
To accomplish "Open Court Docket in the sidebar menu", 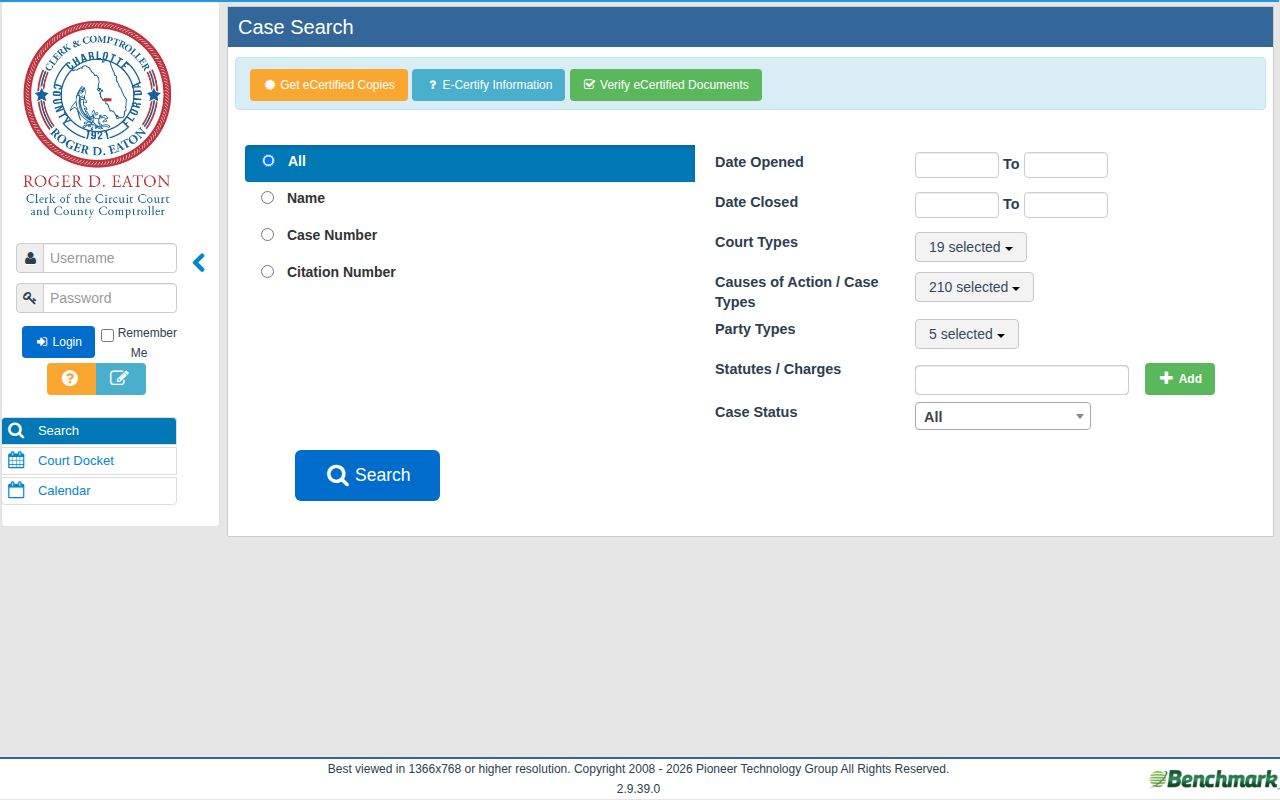I will point(89,461).
